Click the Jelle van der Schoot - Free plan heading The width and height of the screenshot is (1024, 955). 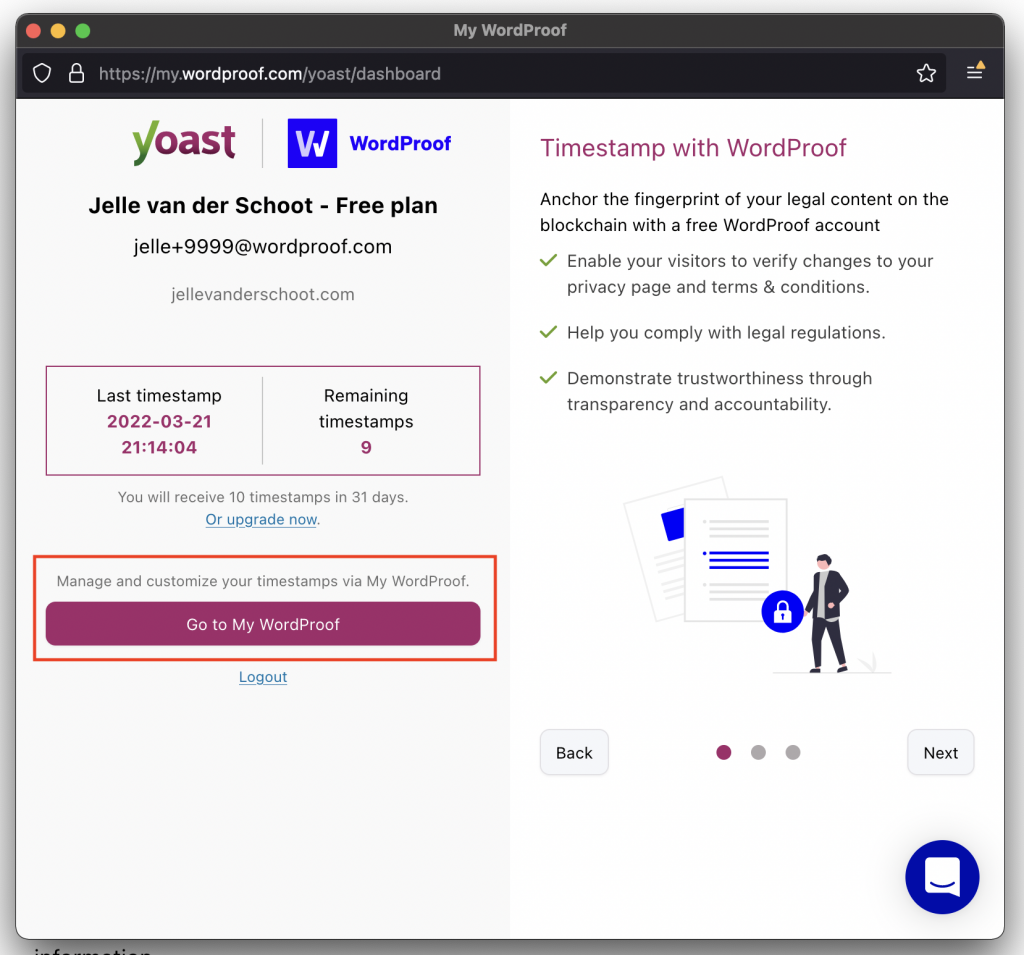click(x=263, y=206)
